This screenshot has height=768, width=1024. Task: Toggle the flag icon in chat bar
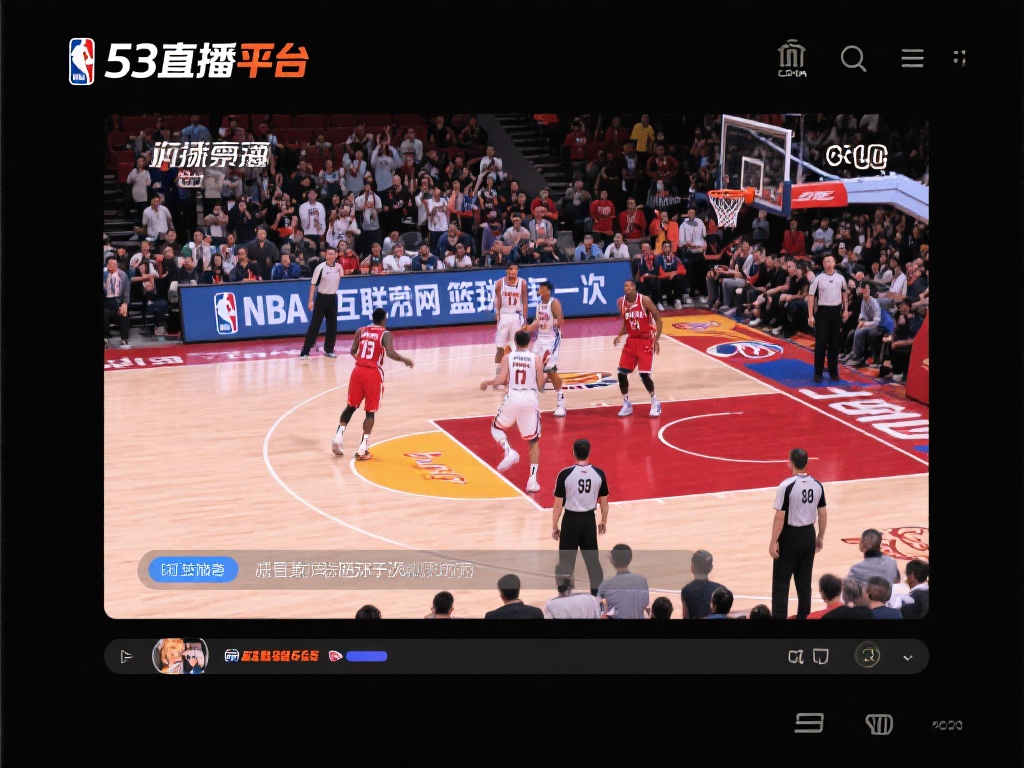pyautogui.click(x=126, y=656)
